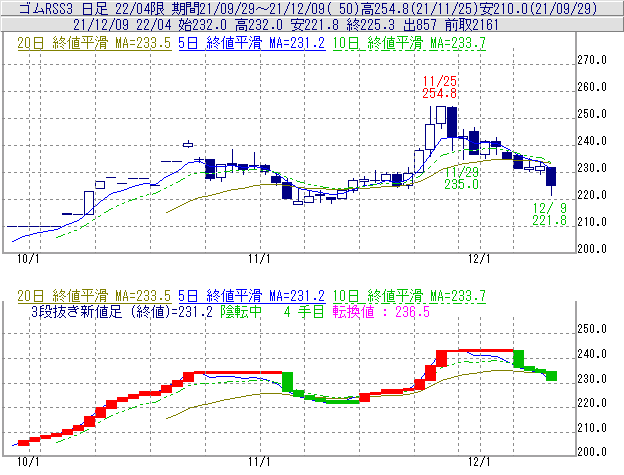Click the 260.0 axis label in upper chart
624x475 pixels.
pos(592,87)
